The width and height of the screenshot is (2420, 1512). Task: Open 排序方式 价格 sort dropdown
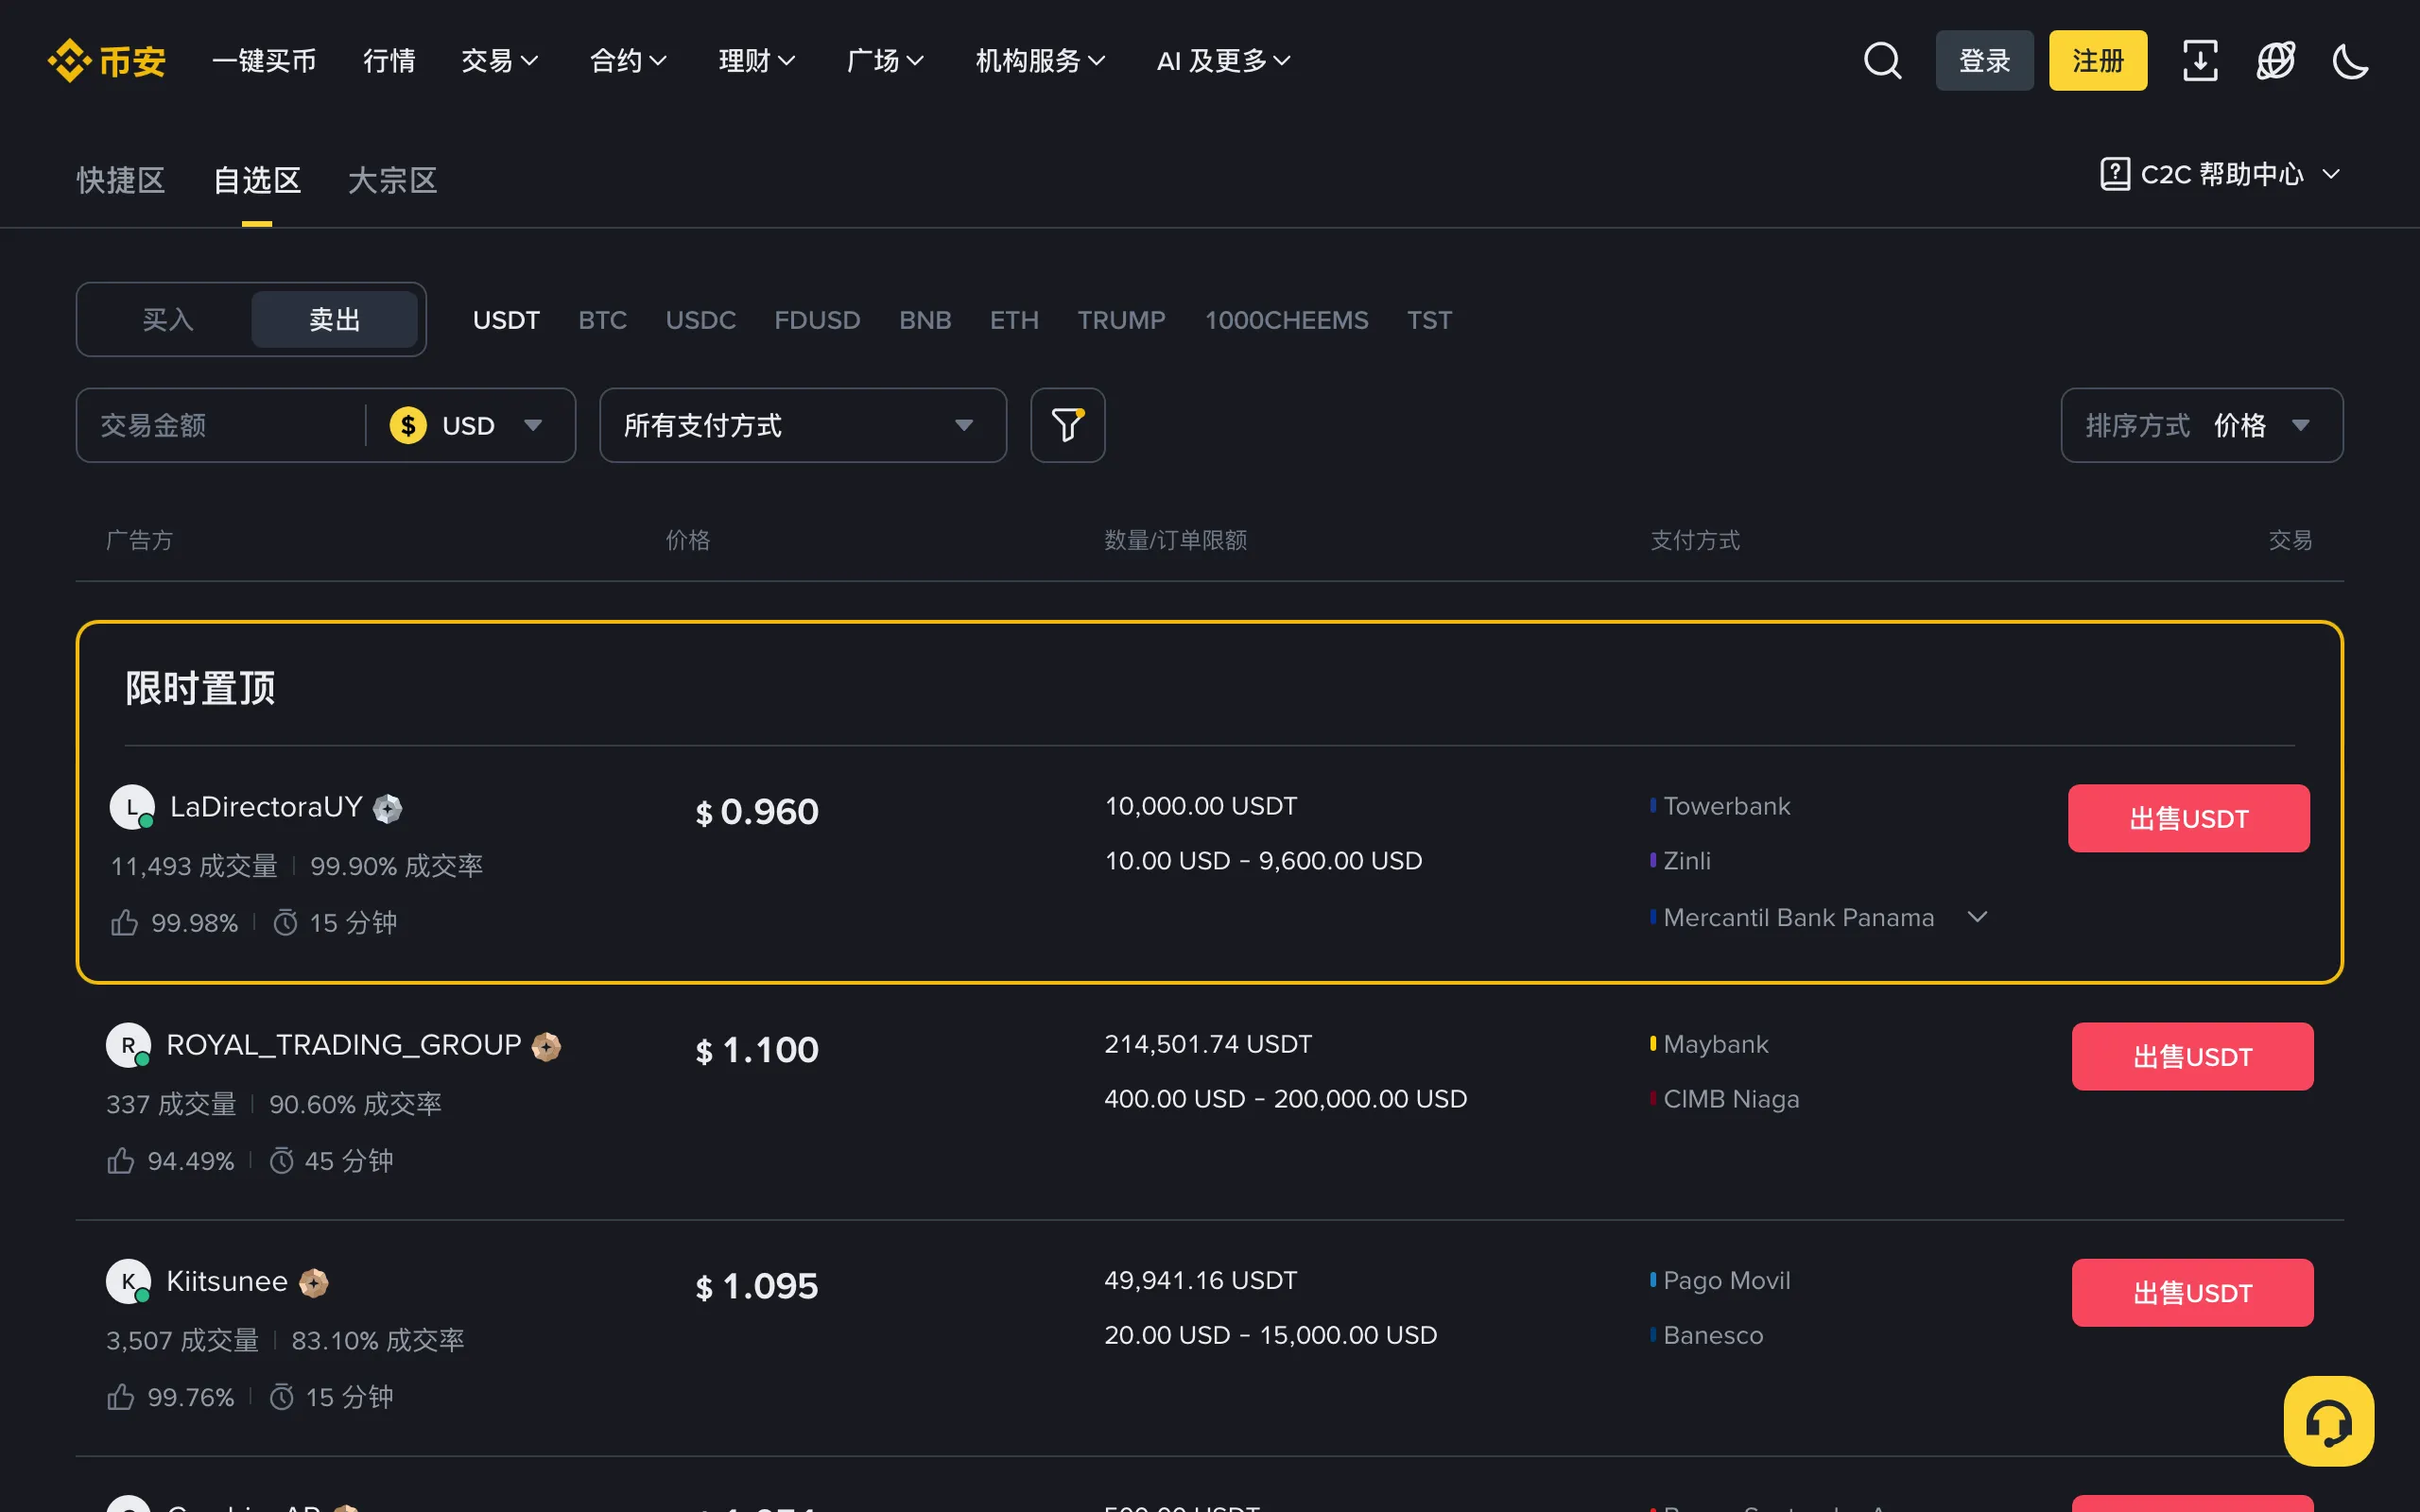[2201, 425]
